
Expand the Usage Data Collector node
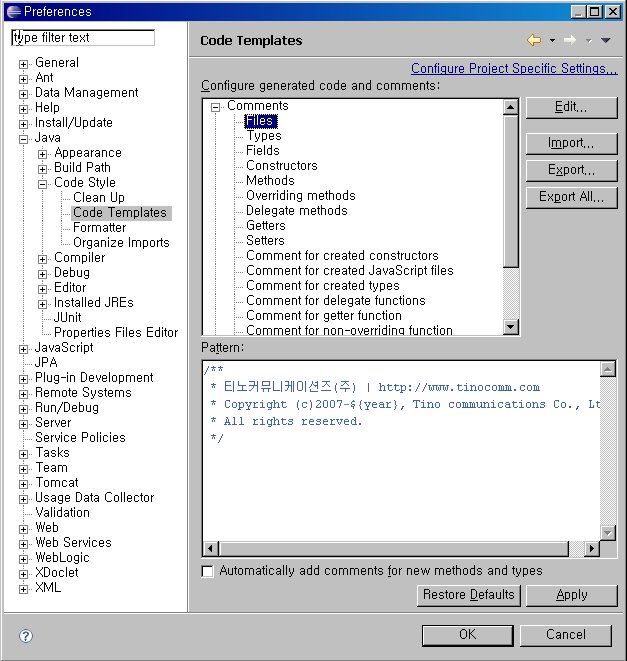tap(24, 499)
